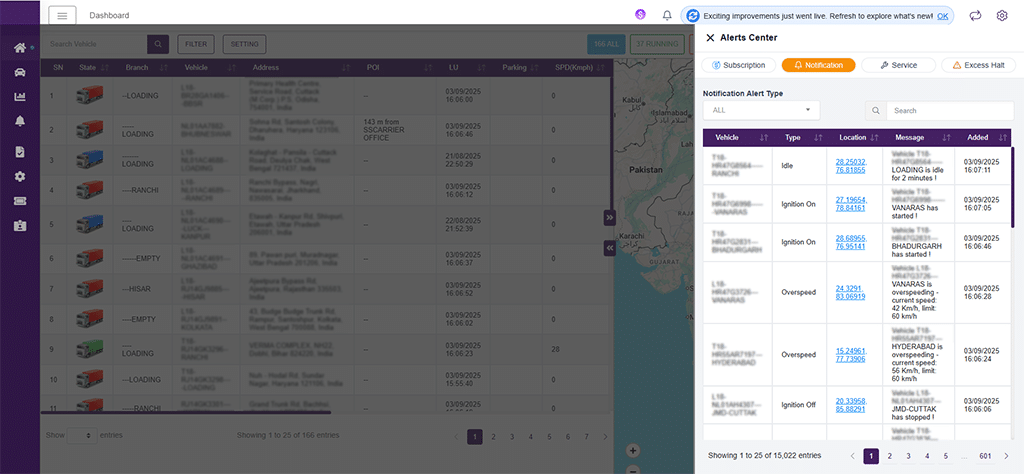Open the reports chart sidebar icon
This screenshot has width=1024, height=474.
20,97
